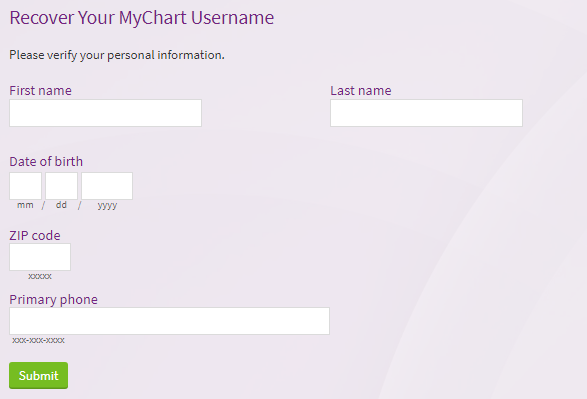Submit the username recovery form
This screenshot has width=587, height=399.
click(x=39, y=375)
